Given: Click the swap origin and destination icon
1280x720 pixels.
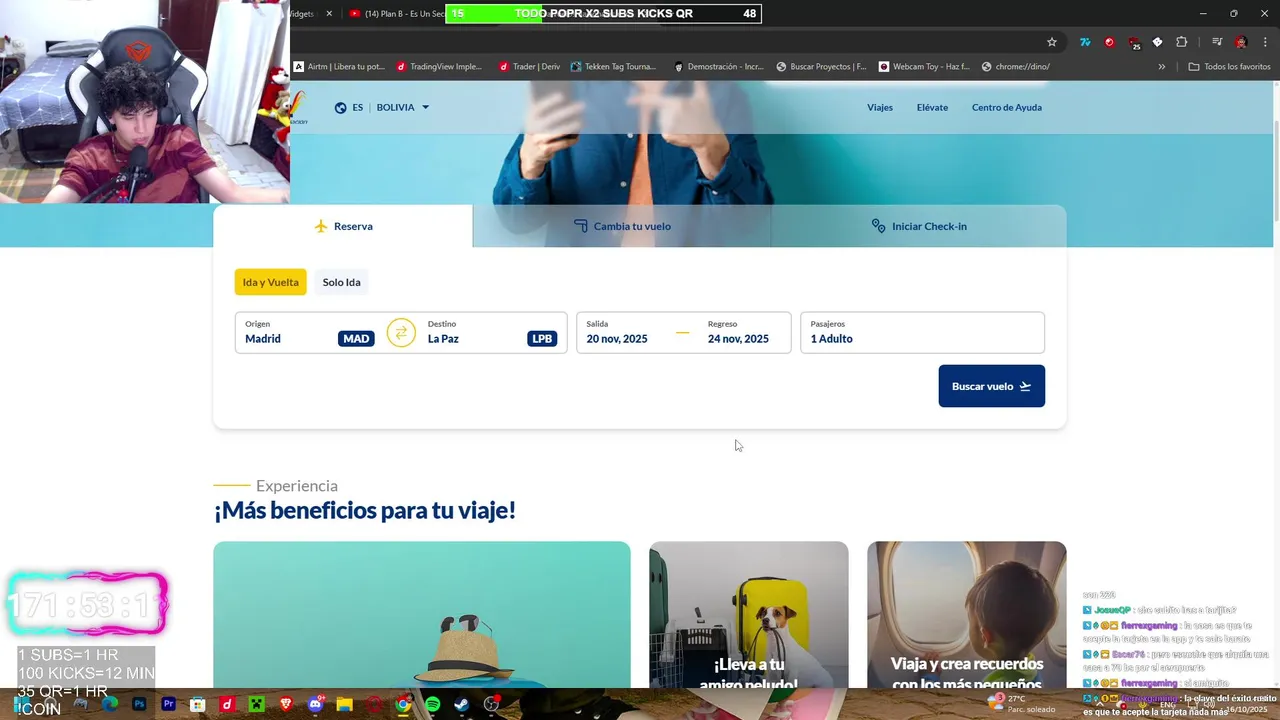Looking at the screenshot, I should tap(401, 333).
